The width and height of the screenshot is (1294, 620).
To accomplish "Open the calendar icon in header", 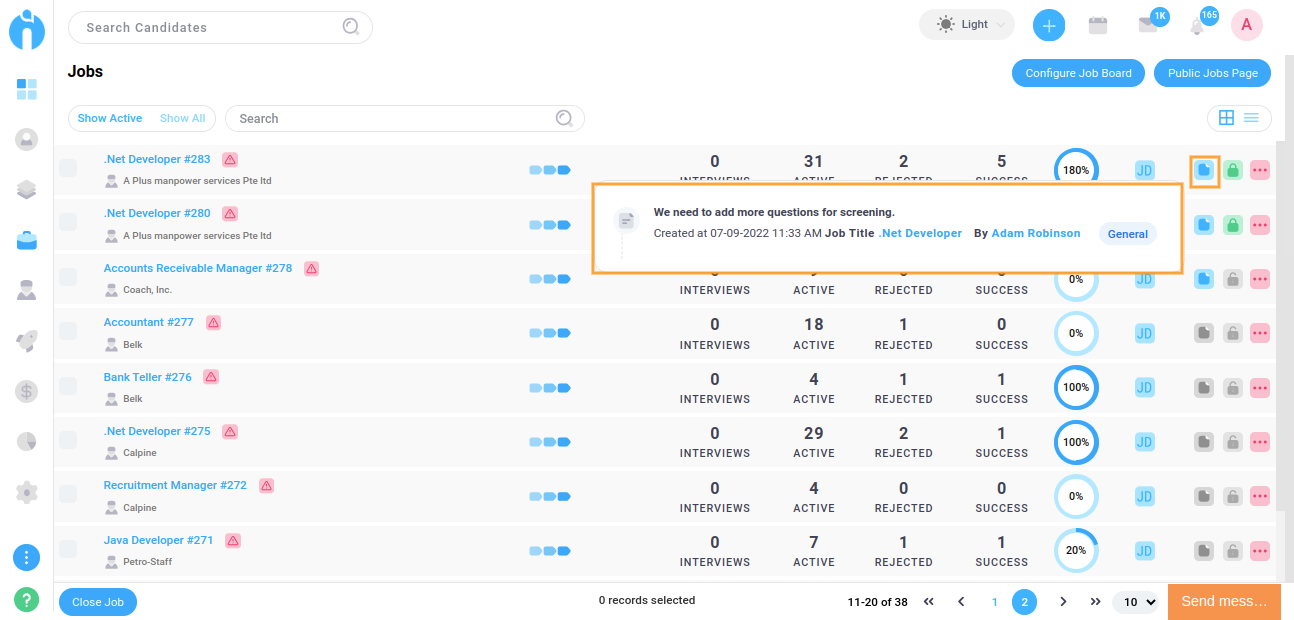I will [x=1098, y=26].
